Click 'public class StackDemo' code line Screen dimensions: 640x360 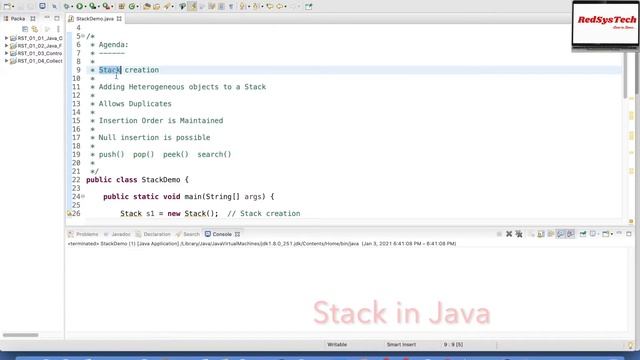137,180
